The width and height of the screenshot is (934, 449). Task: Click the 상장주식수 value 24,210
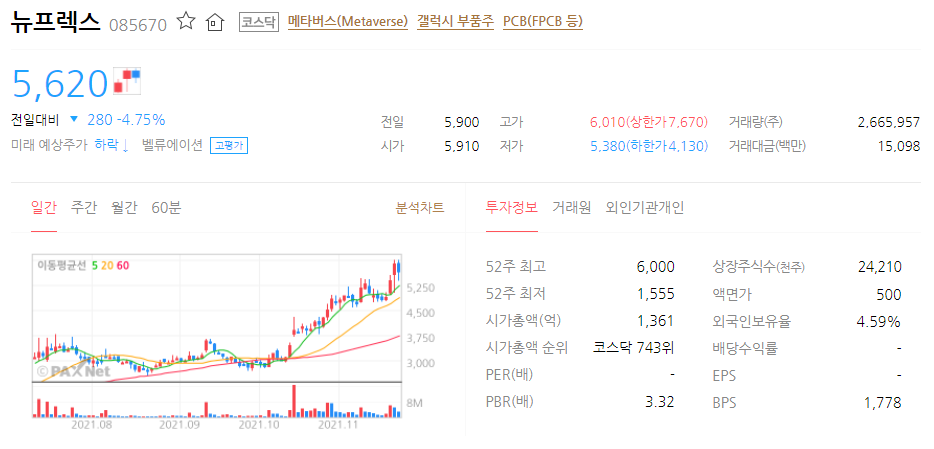pos(880,266)
